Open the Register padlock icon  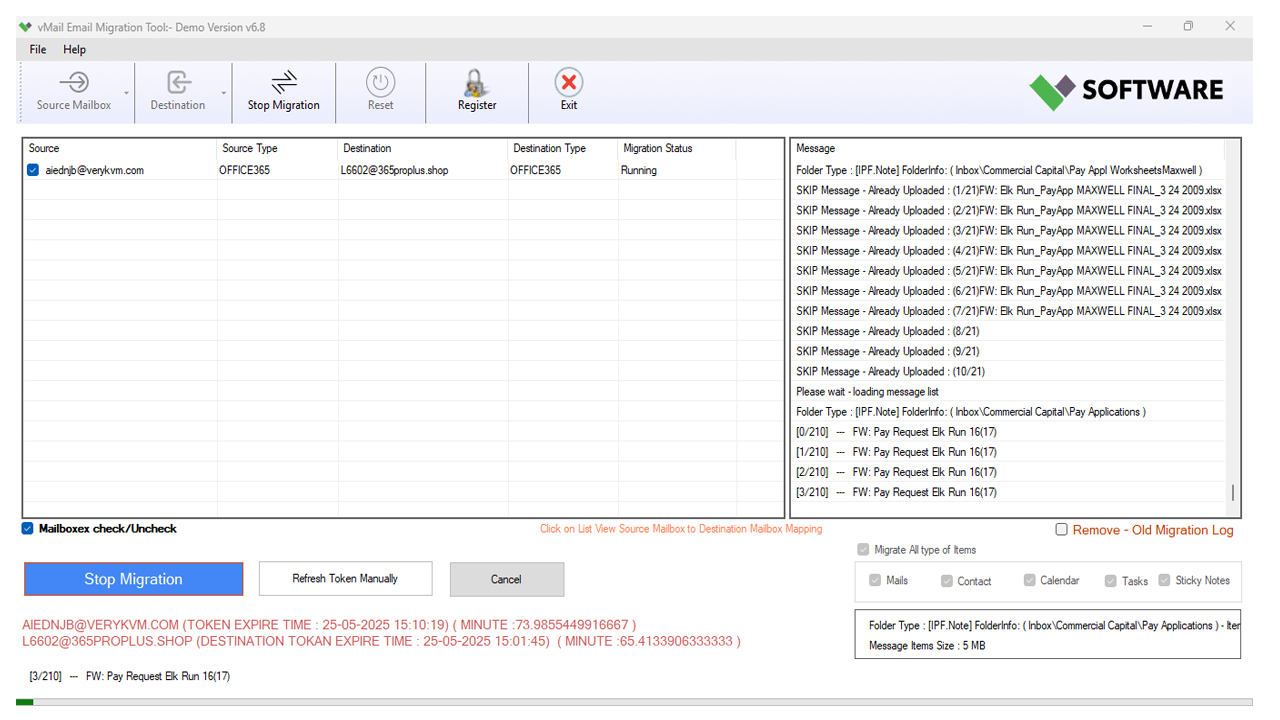coord(477,82)
